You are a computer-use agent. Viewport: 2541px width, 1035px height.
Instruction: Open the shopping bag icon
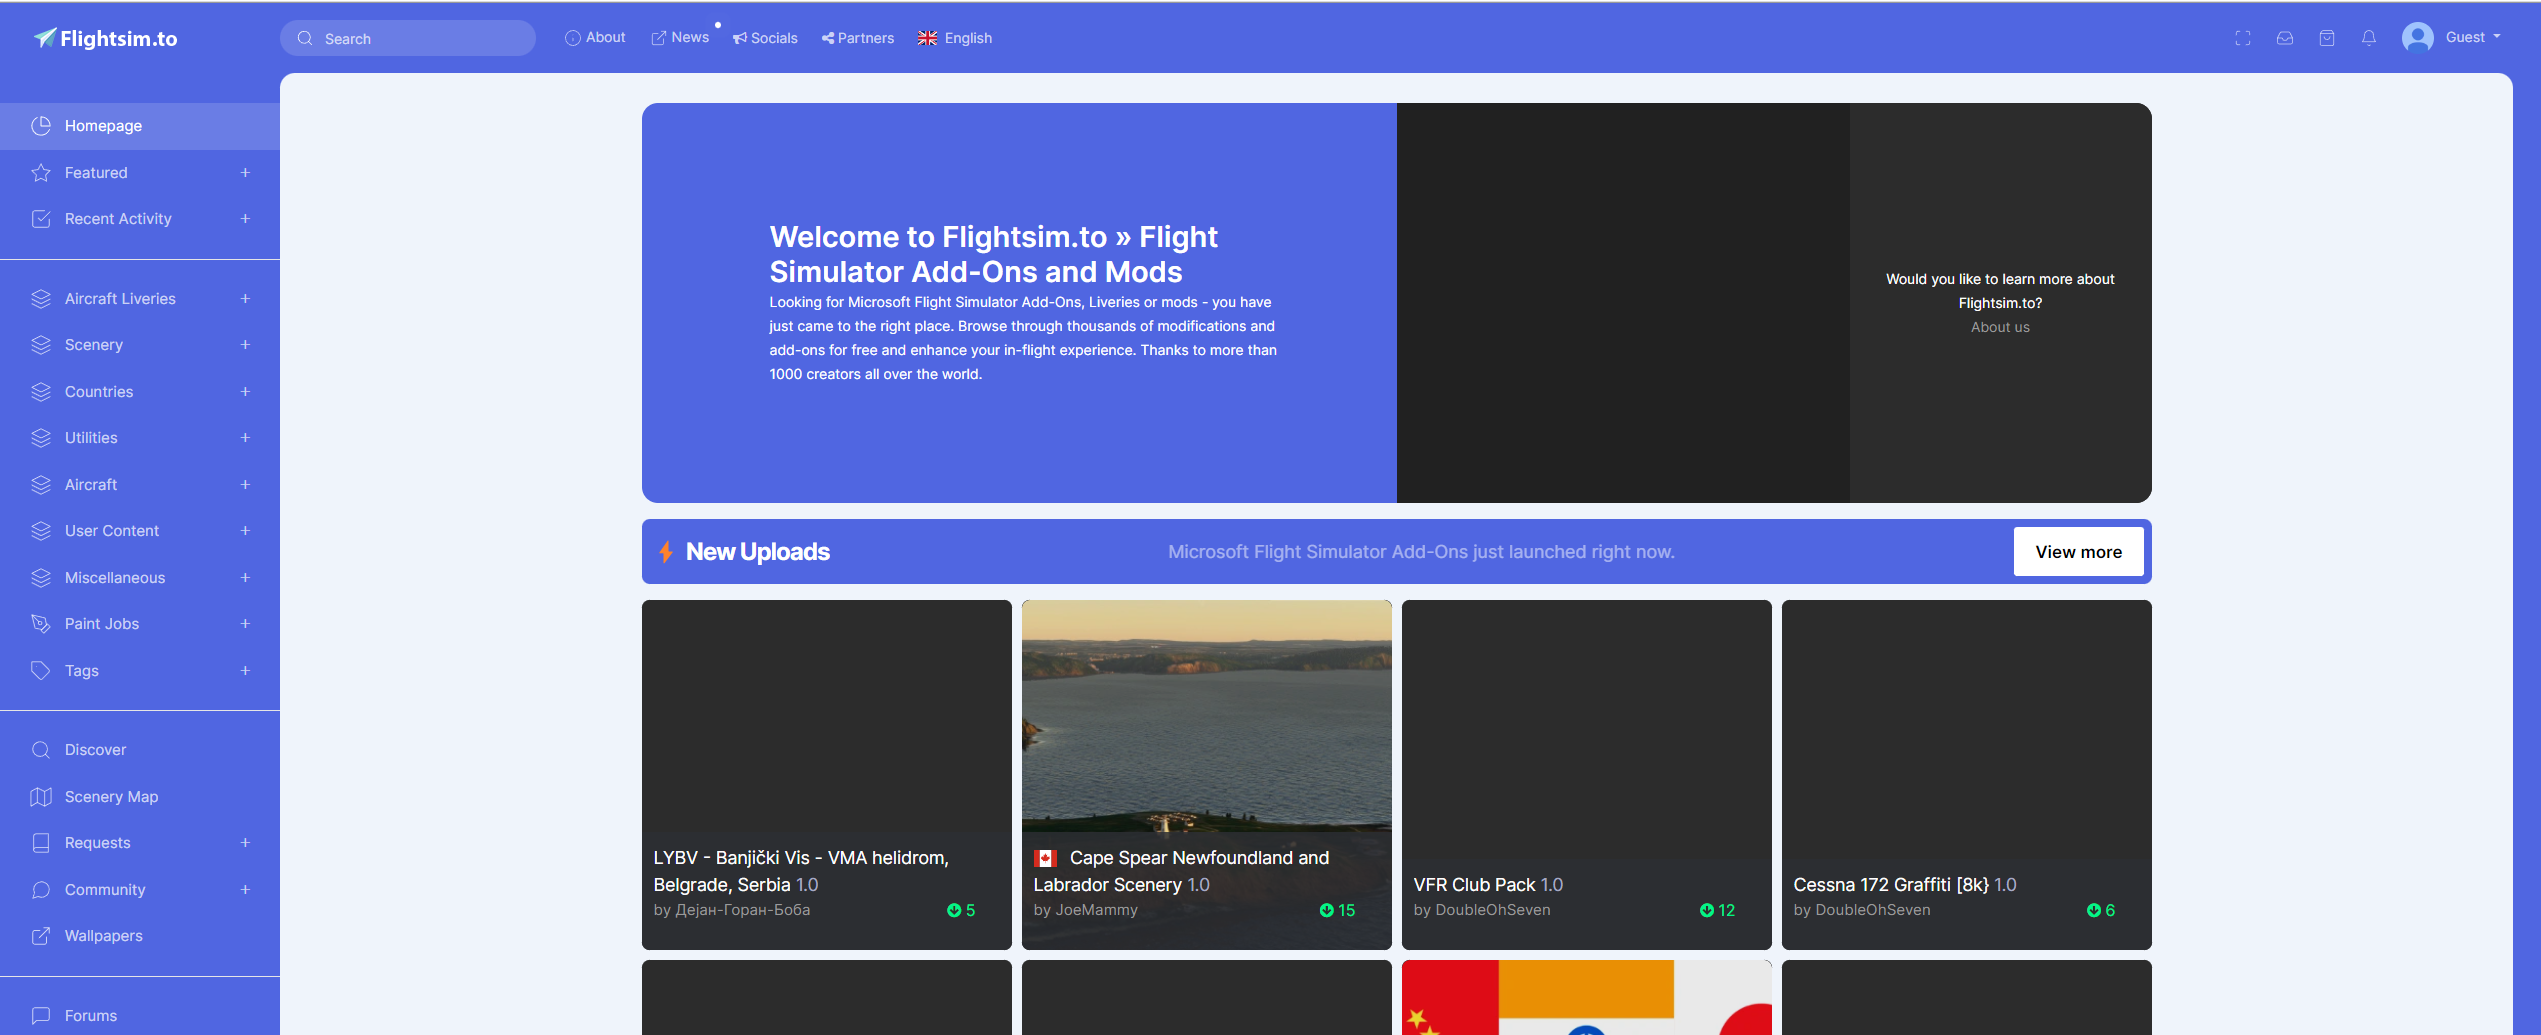[x=2327, y=38]
